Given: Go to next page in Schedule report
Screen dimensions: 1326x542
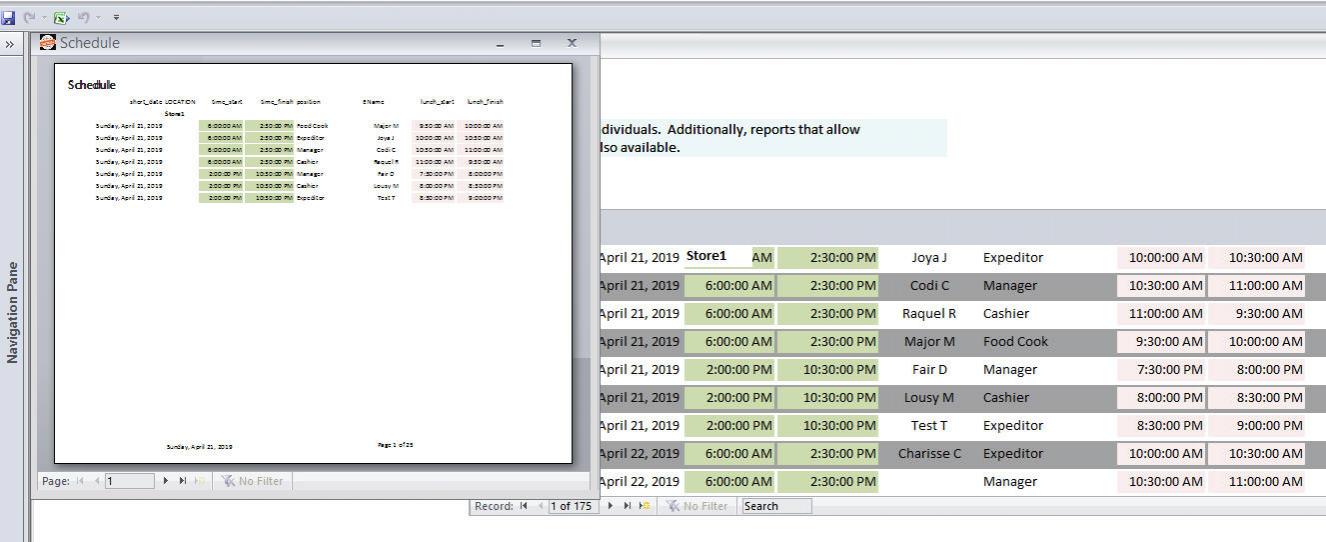Looking at the screenshot, I should (x=166, y=481).
